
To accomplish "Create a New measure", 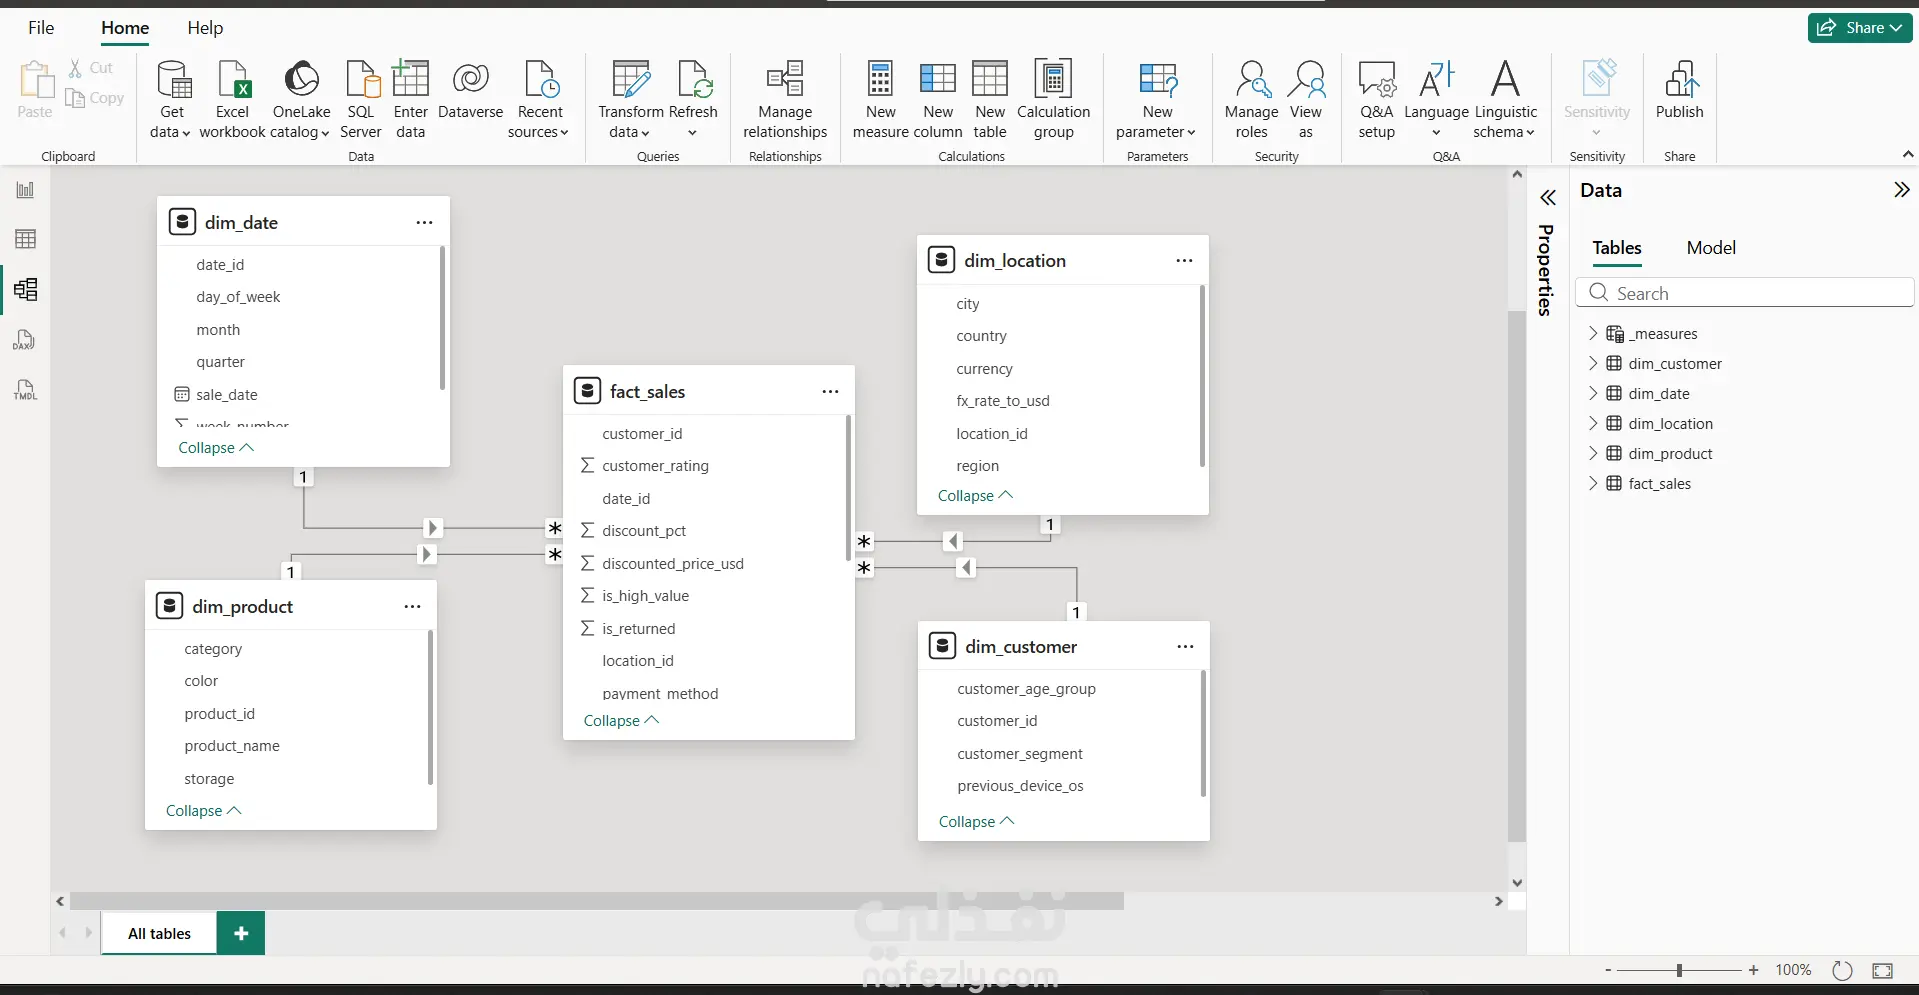I will tap(880, 99).
